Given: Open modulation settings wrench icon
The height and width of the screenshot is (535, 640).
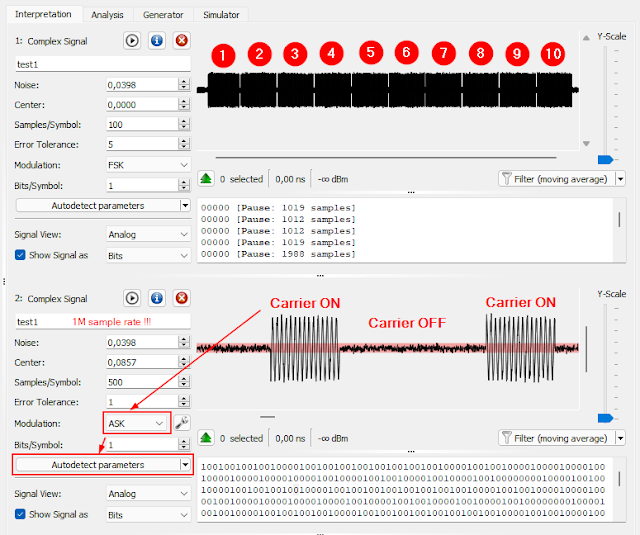Looking at the screenshot, I should 182,423.
